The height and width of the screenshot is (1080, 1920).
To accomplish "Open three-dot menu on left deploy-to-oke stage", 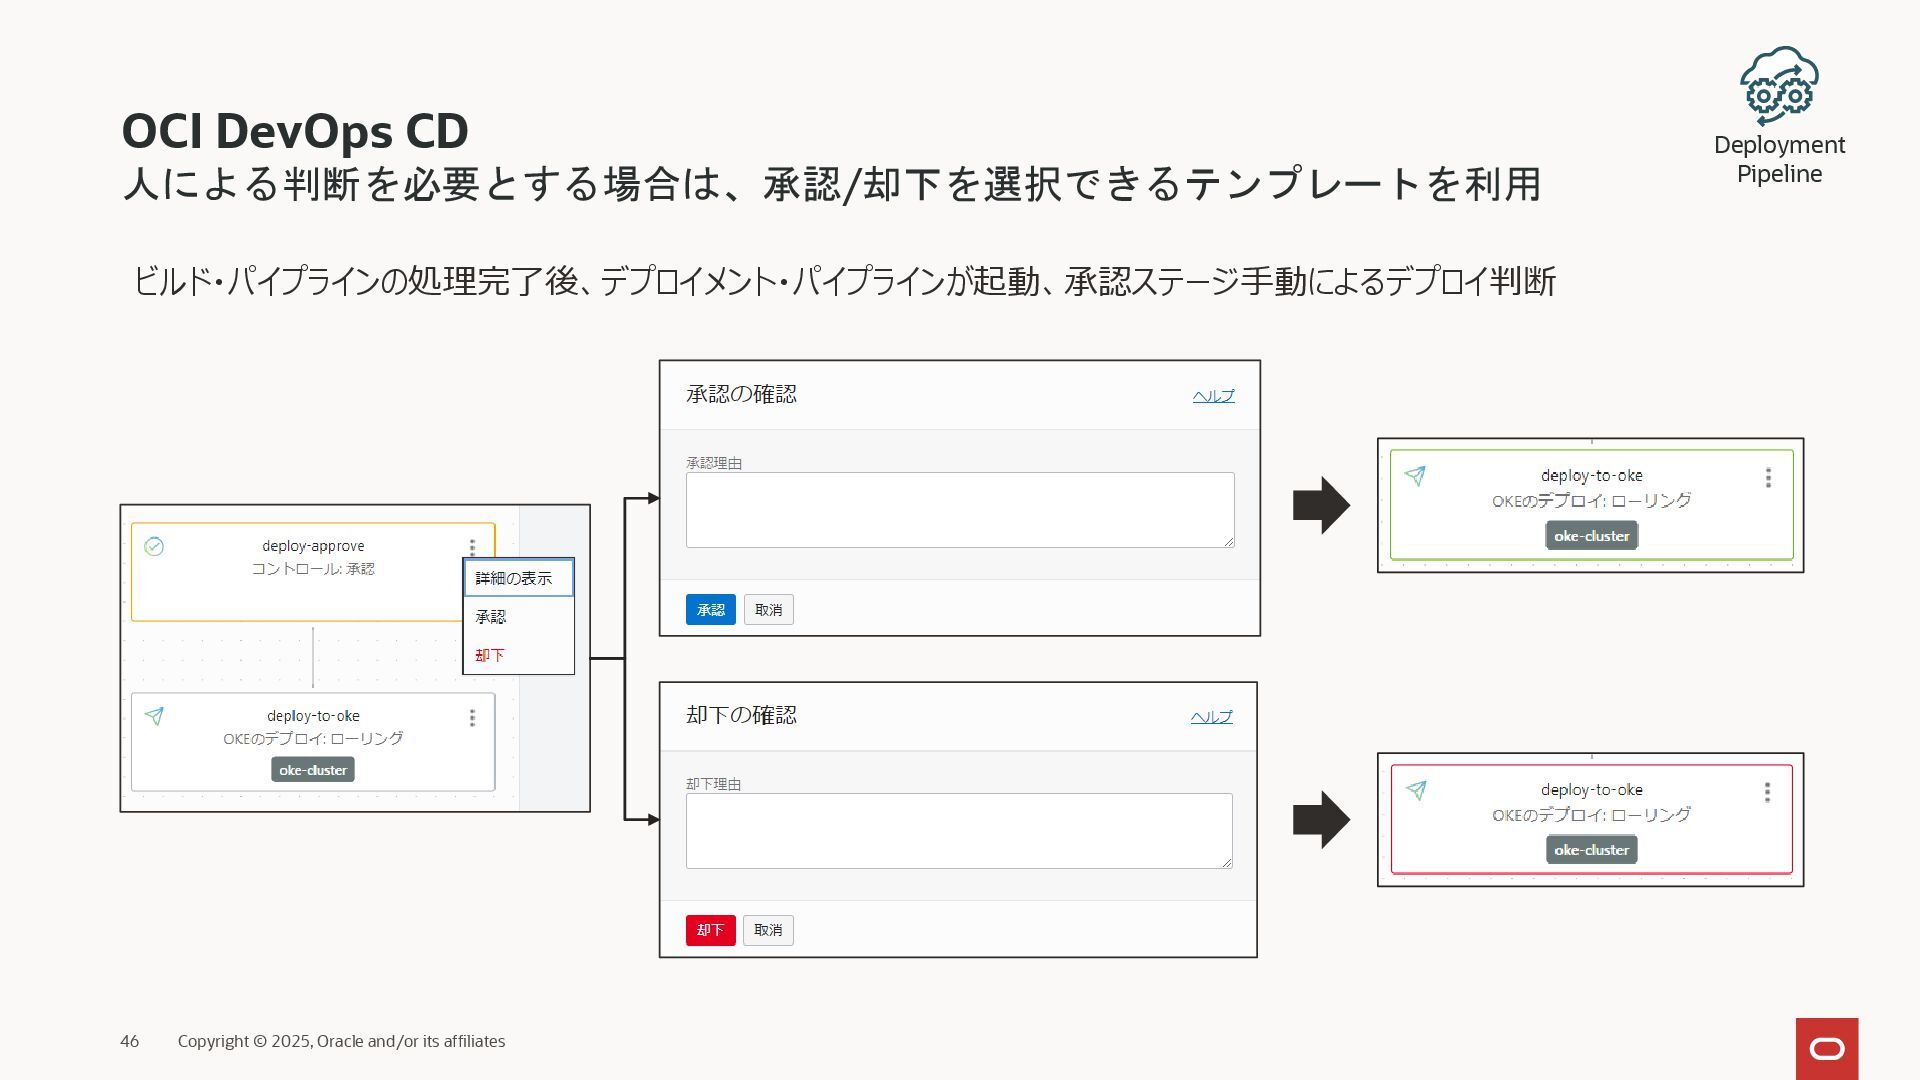I will click(x=472, y=717).
